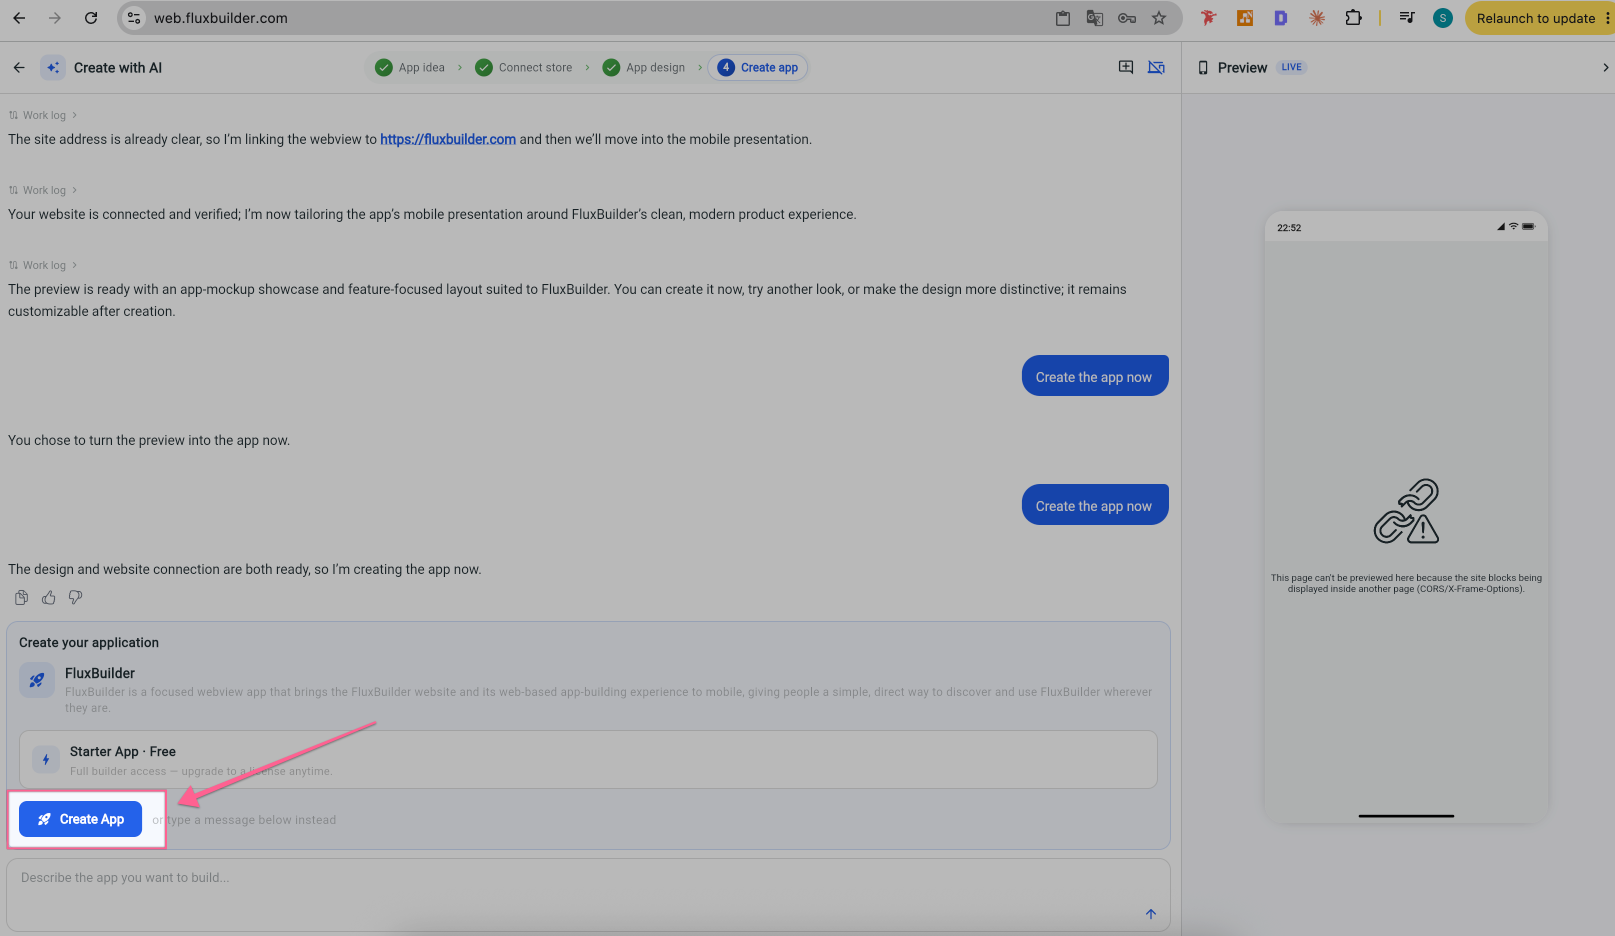Click Relaunch to update
This screenshot has width=1615, height=936.
(x=1535, y=18)
